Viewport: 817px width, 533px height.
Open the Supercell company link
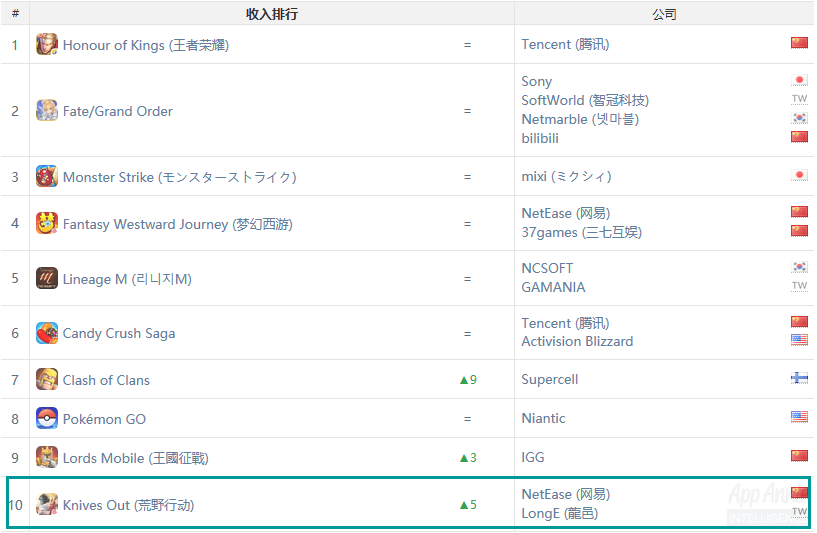pos(549,380)
